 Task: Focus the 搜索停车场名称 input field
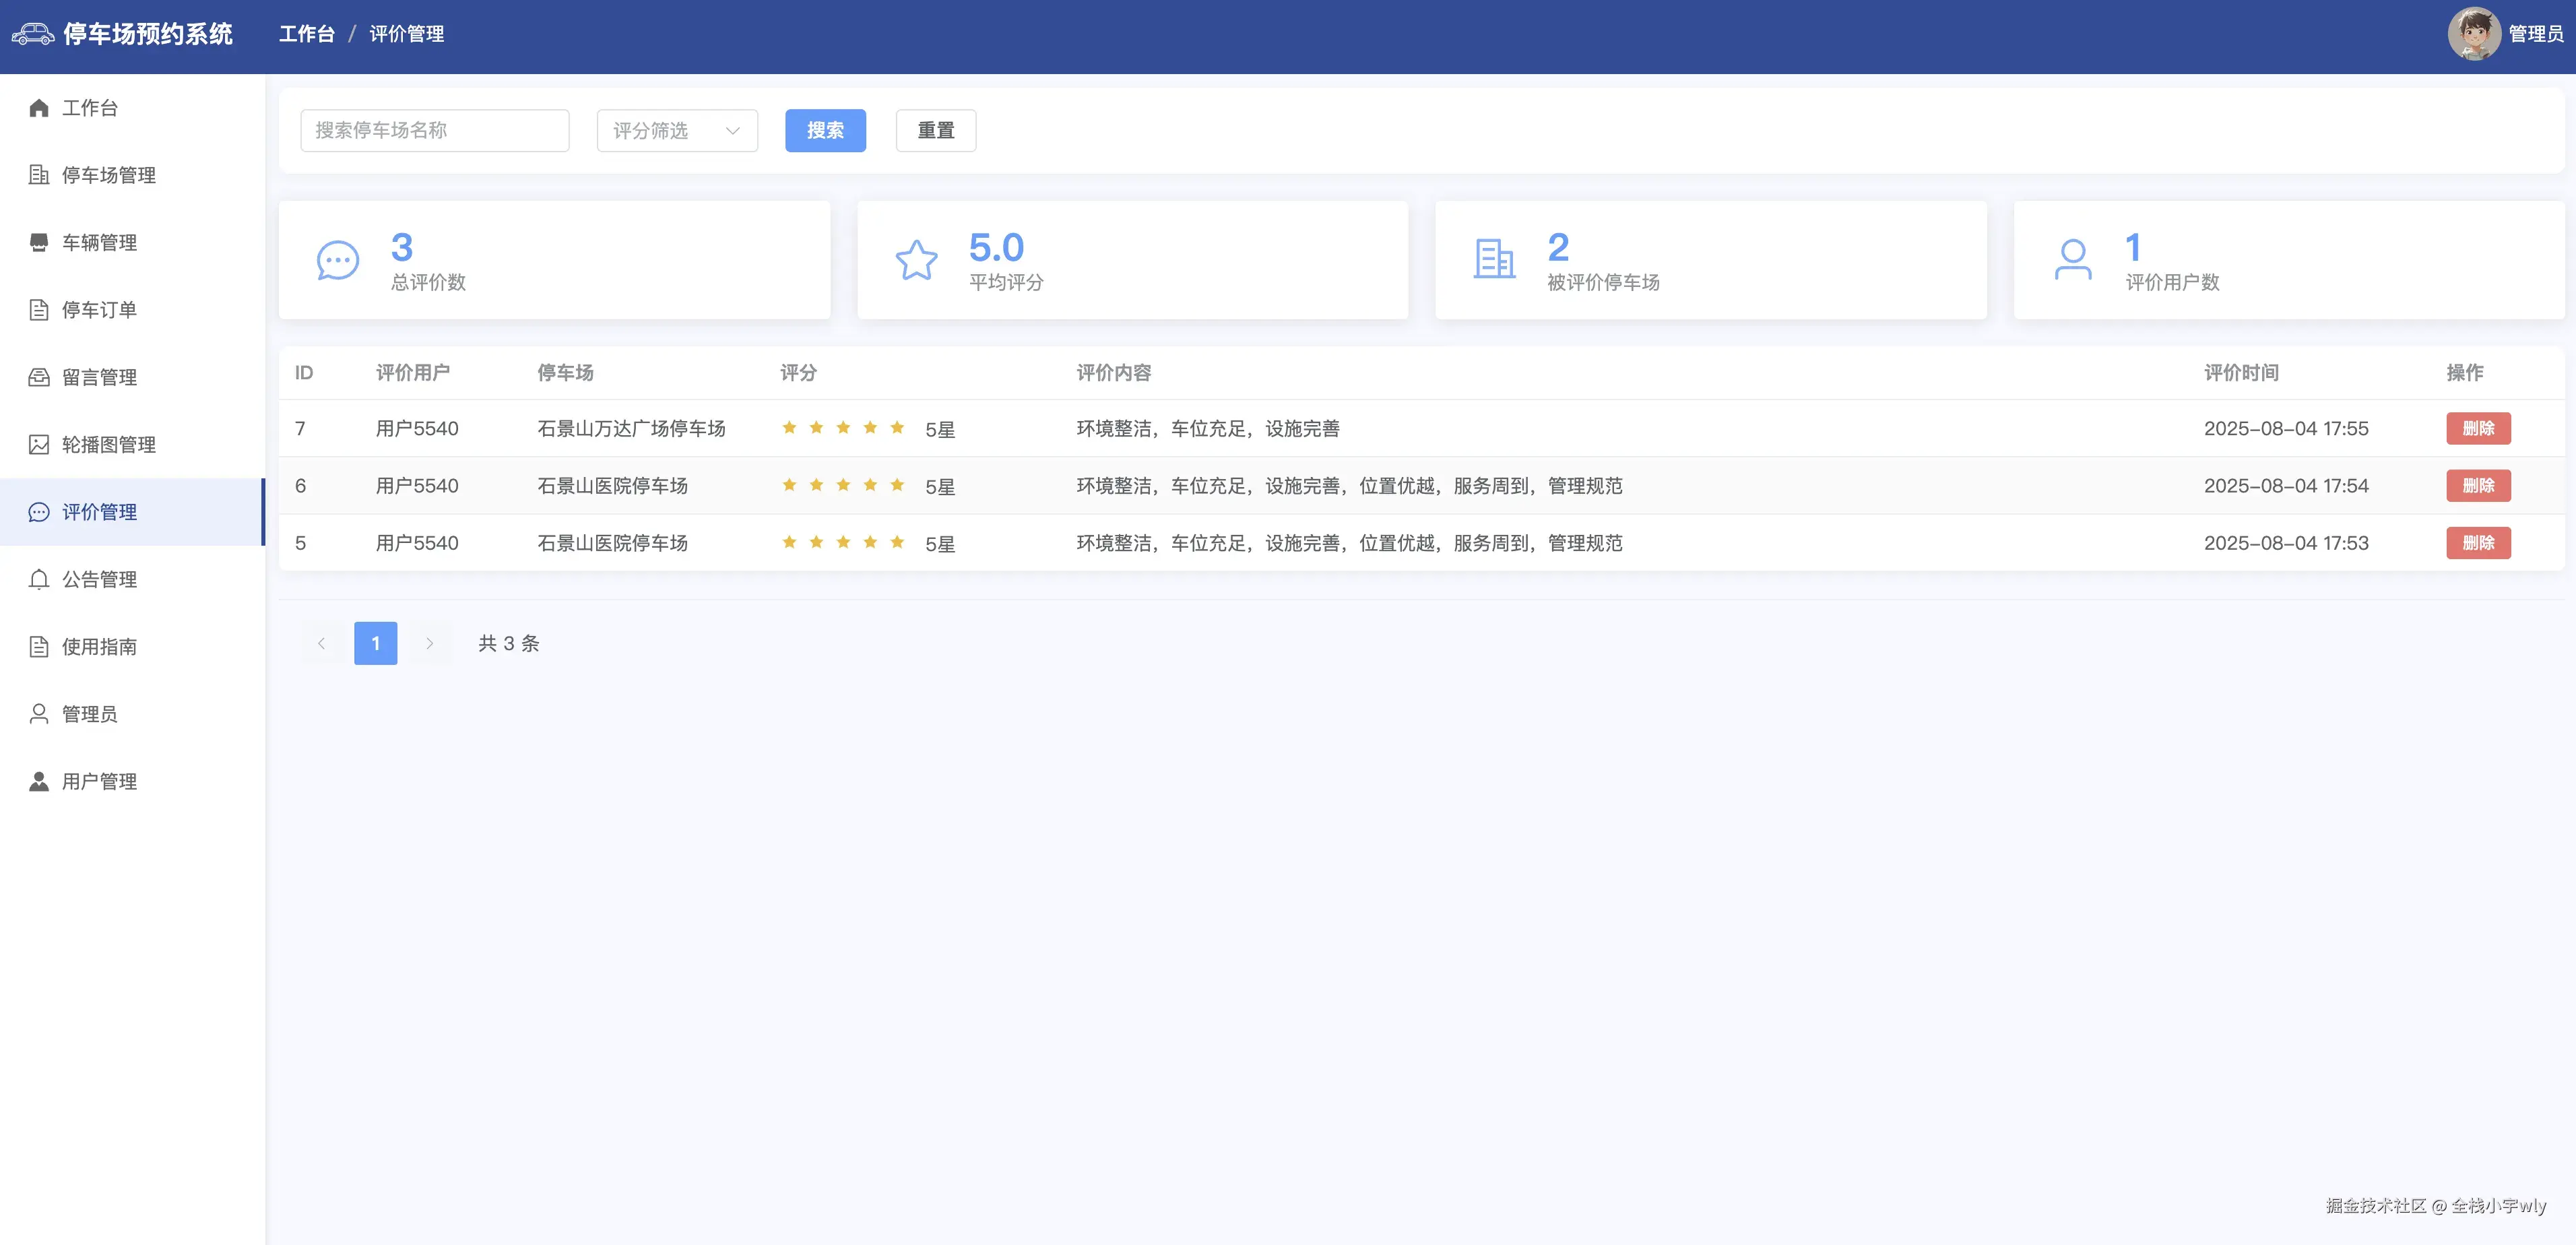click(434, 131)
